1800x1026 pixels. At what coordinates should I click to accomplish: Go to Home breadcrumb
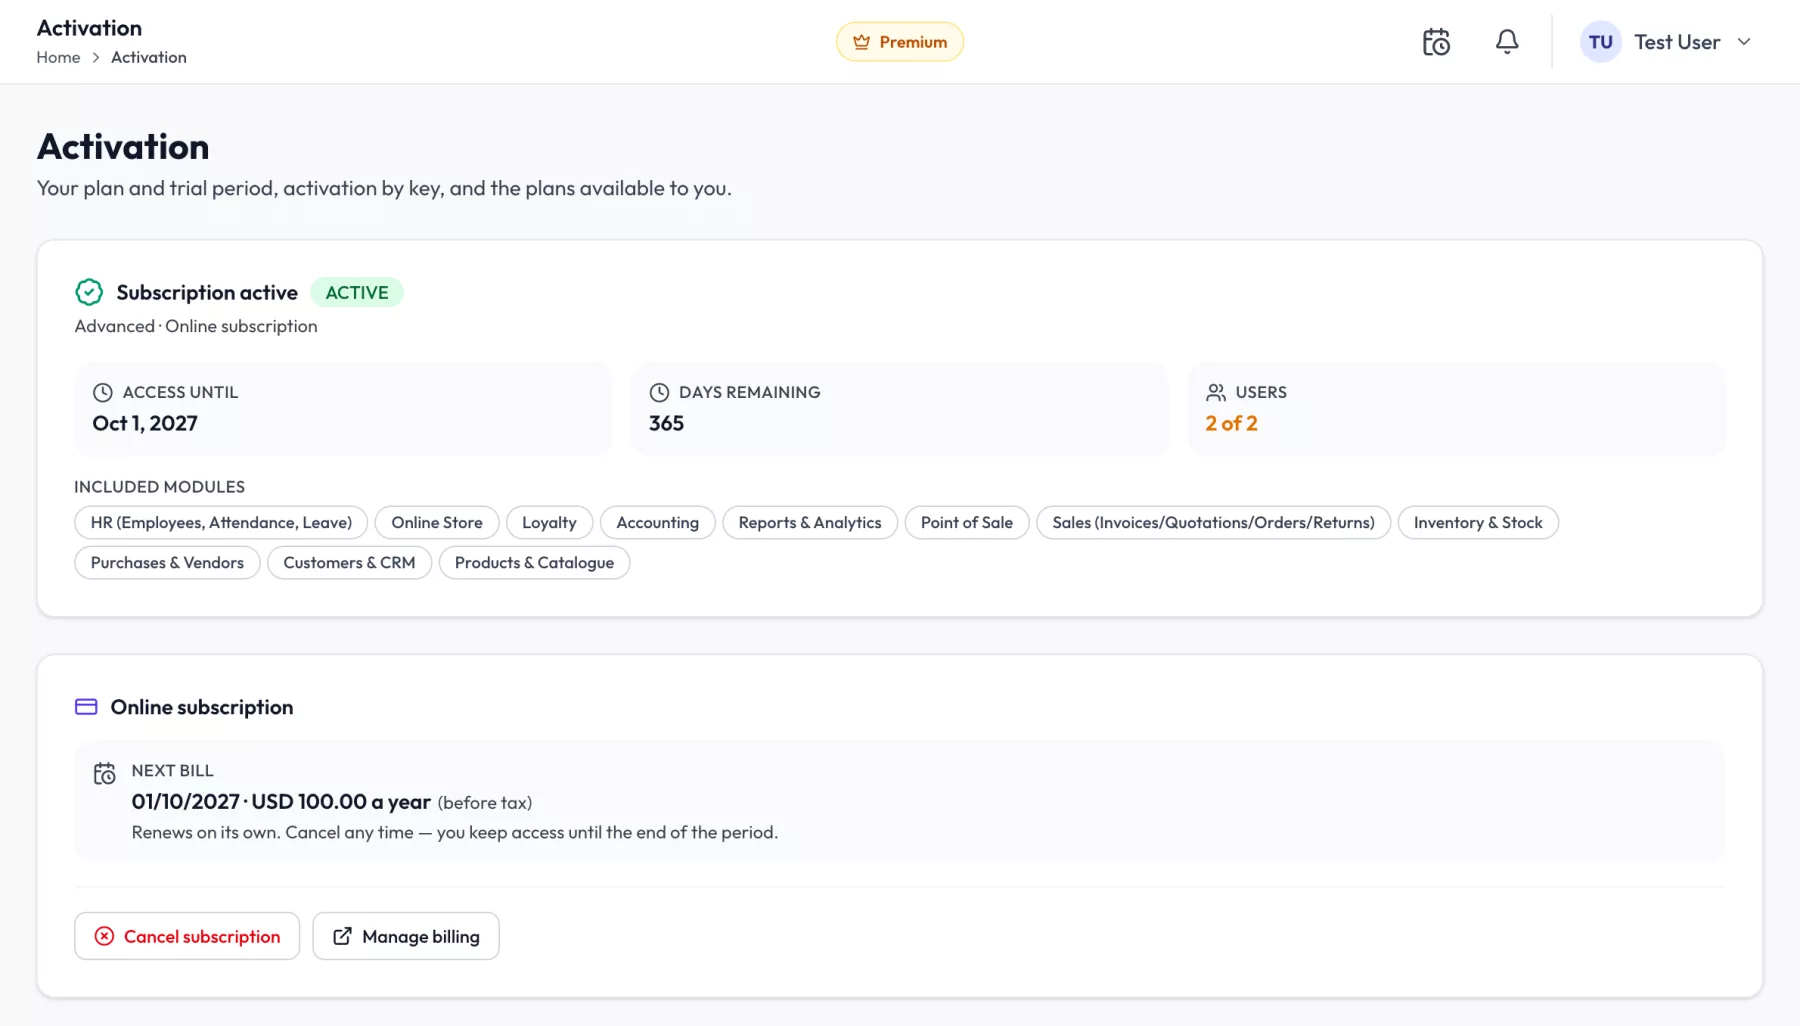58,57
